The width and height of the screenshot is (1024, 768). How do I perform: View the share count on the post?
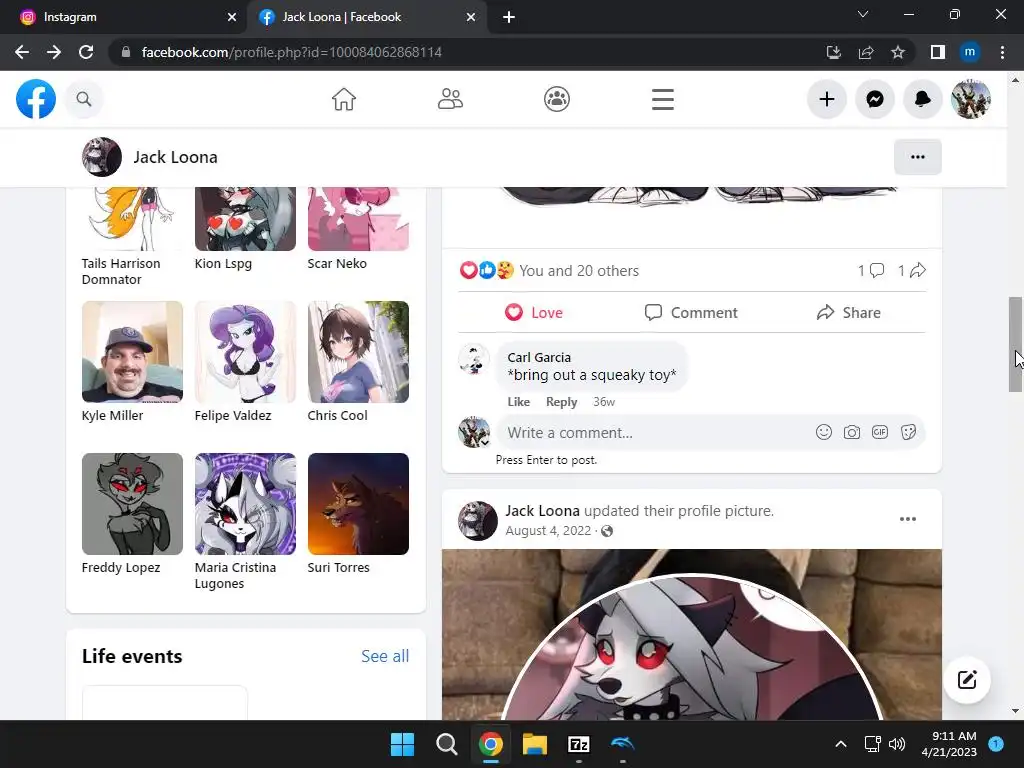[912, 270]
